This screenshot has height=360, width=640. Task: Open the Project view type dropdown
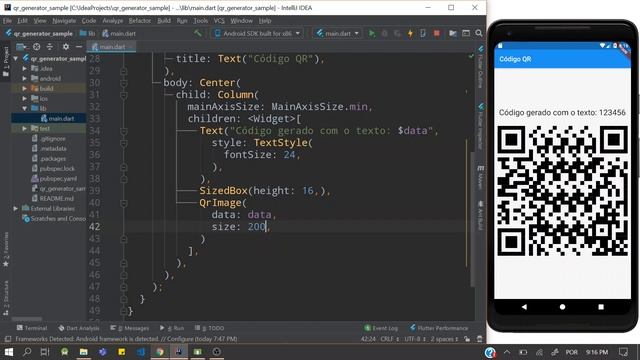coord(21,47)
